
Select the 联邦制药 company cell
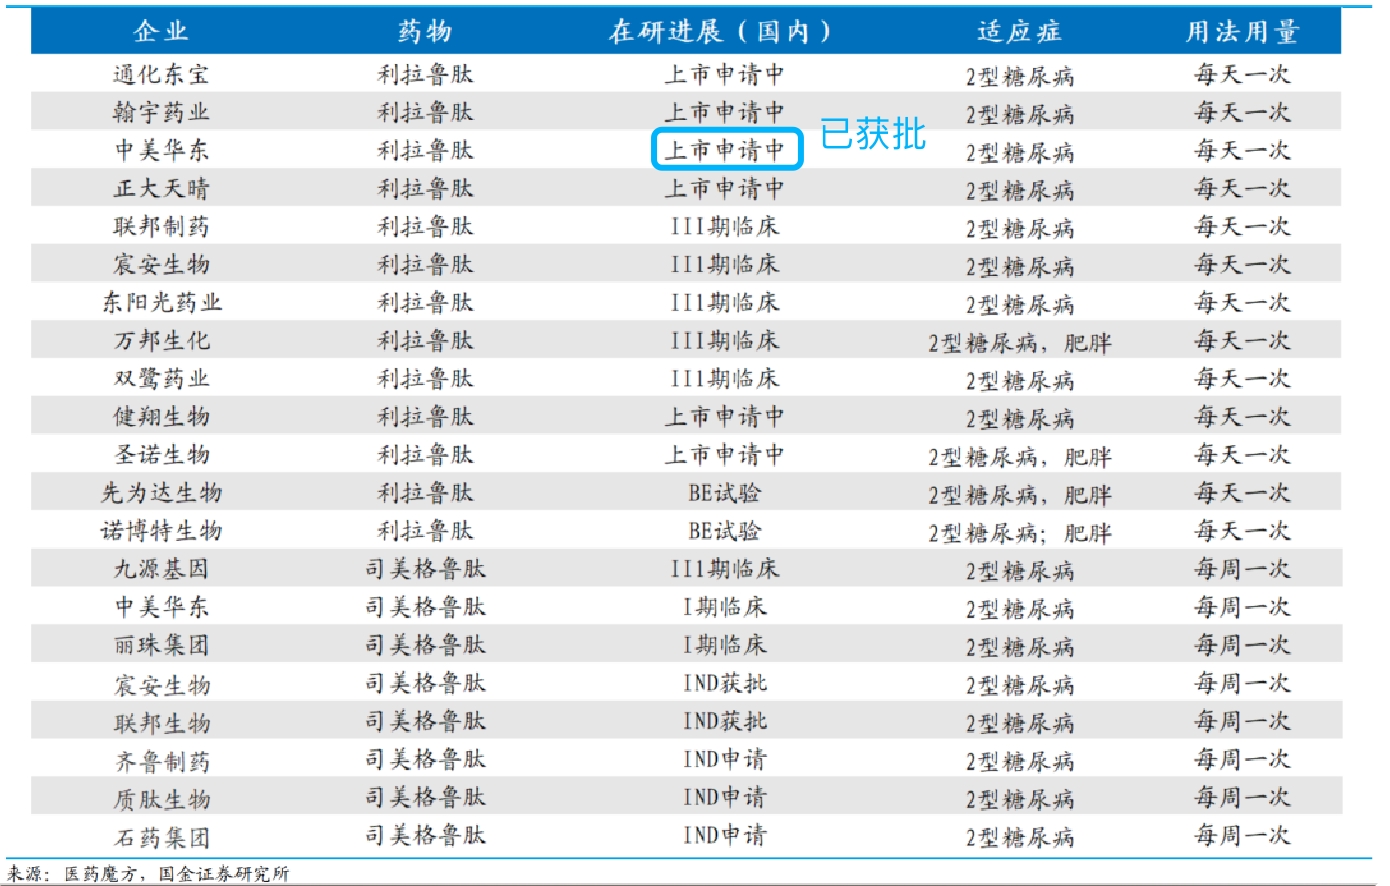tap(161, 226)
